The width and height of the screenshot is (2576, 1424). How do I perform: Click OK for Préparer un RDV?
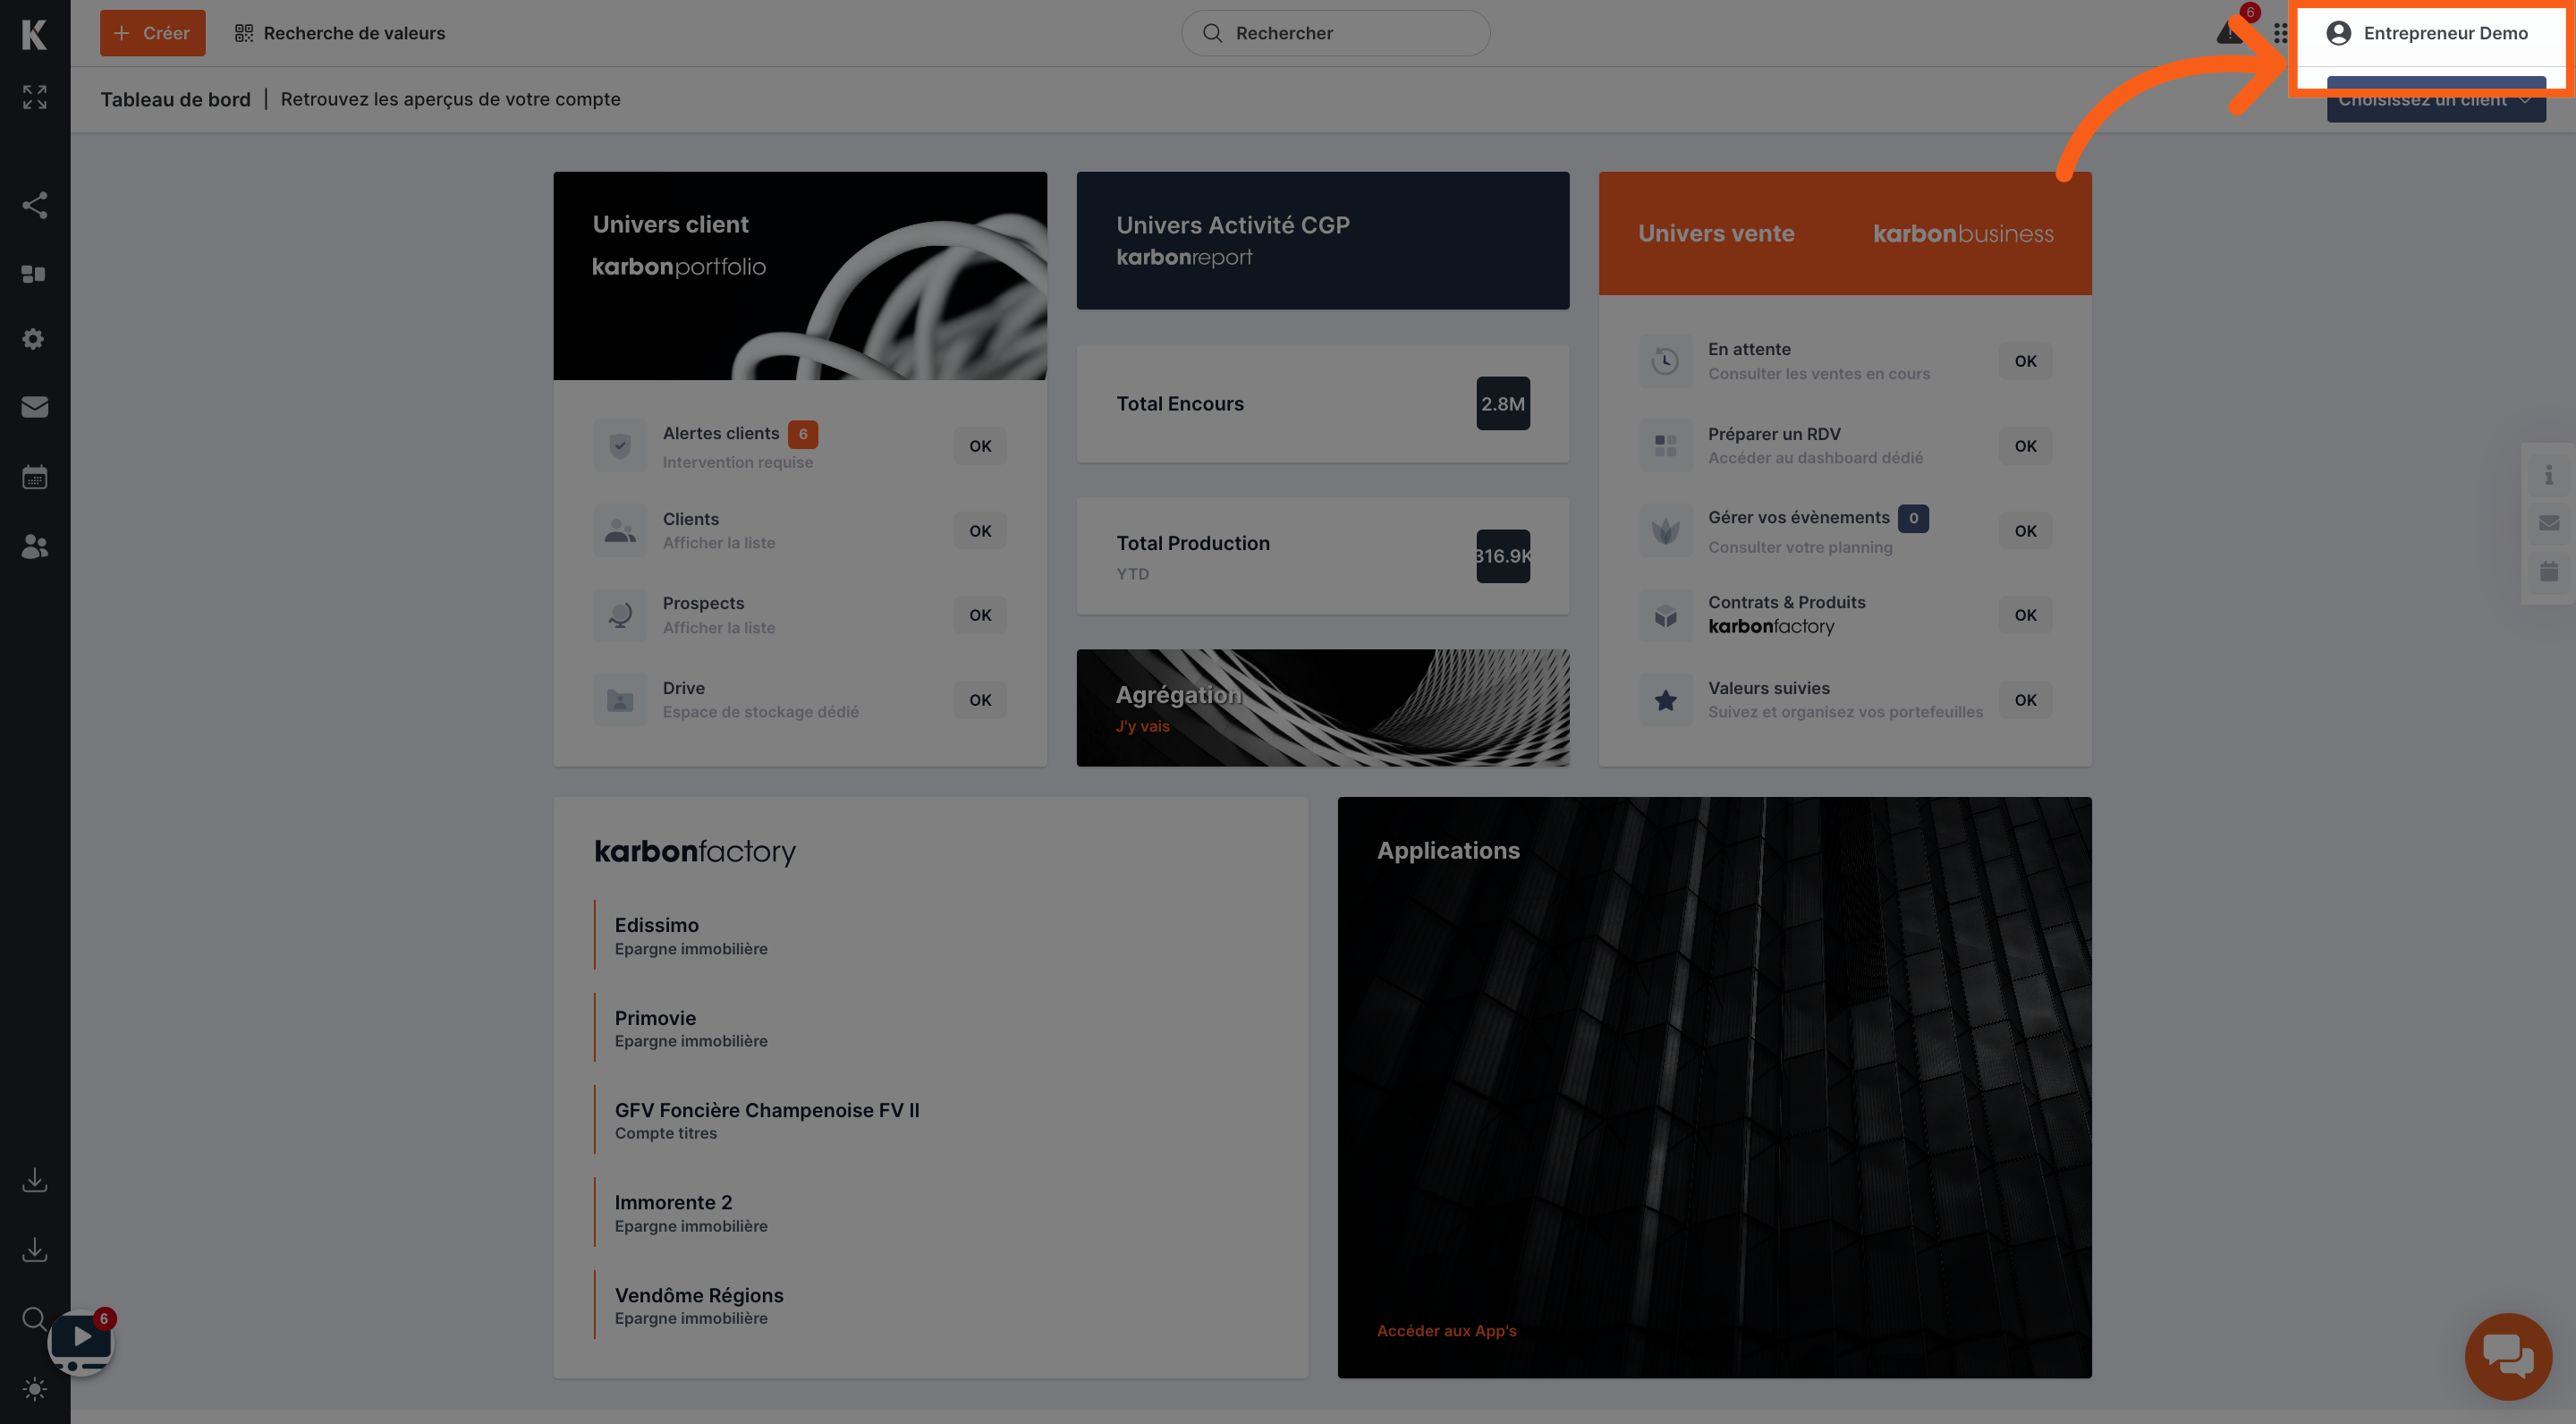coord(2025,446)
